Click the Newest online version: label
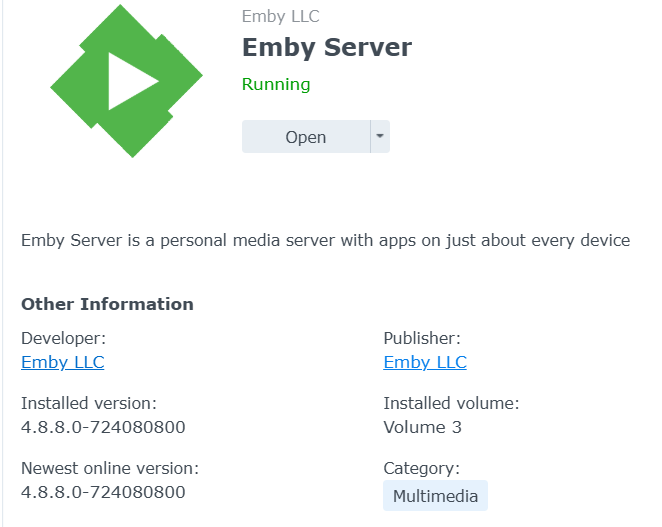 [110, 468]
